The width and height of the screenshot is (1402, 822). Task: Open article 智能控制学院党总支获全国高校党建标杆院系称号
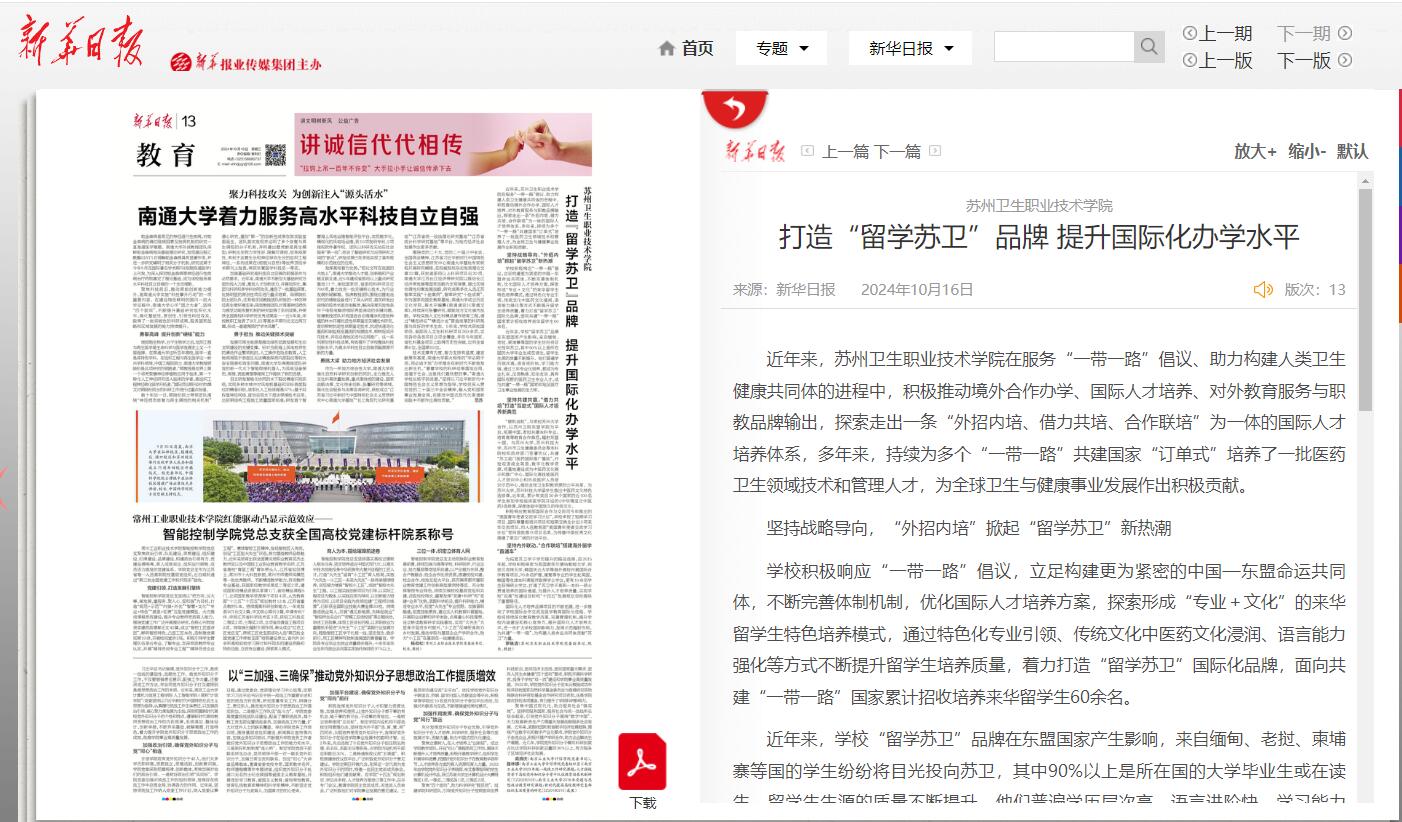click(308, 535)
